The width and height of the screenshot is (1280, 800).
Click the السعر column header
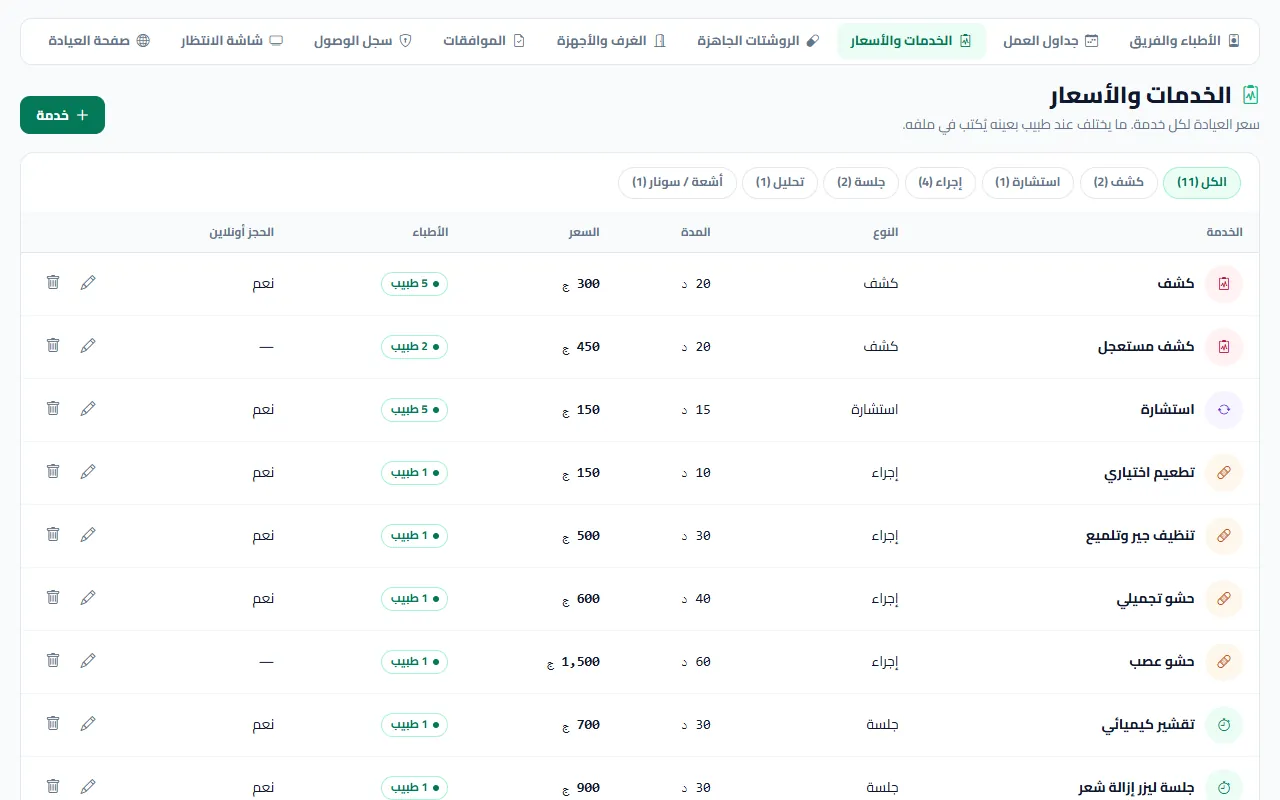click(x=585, y=232)
